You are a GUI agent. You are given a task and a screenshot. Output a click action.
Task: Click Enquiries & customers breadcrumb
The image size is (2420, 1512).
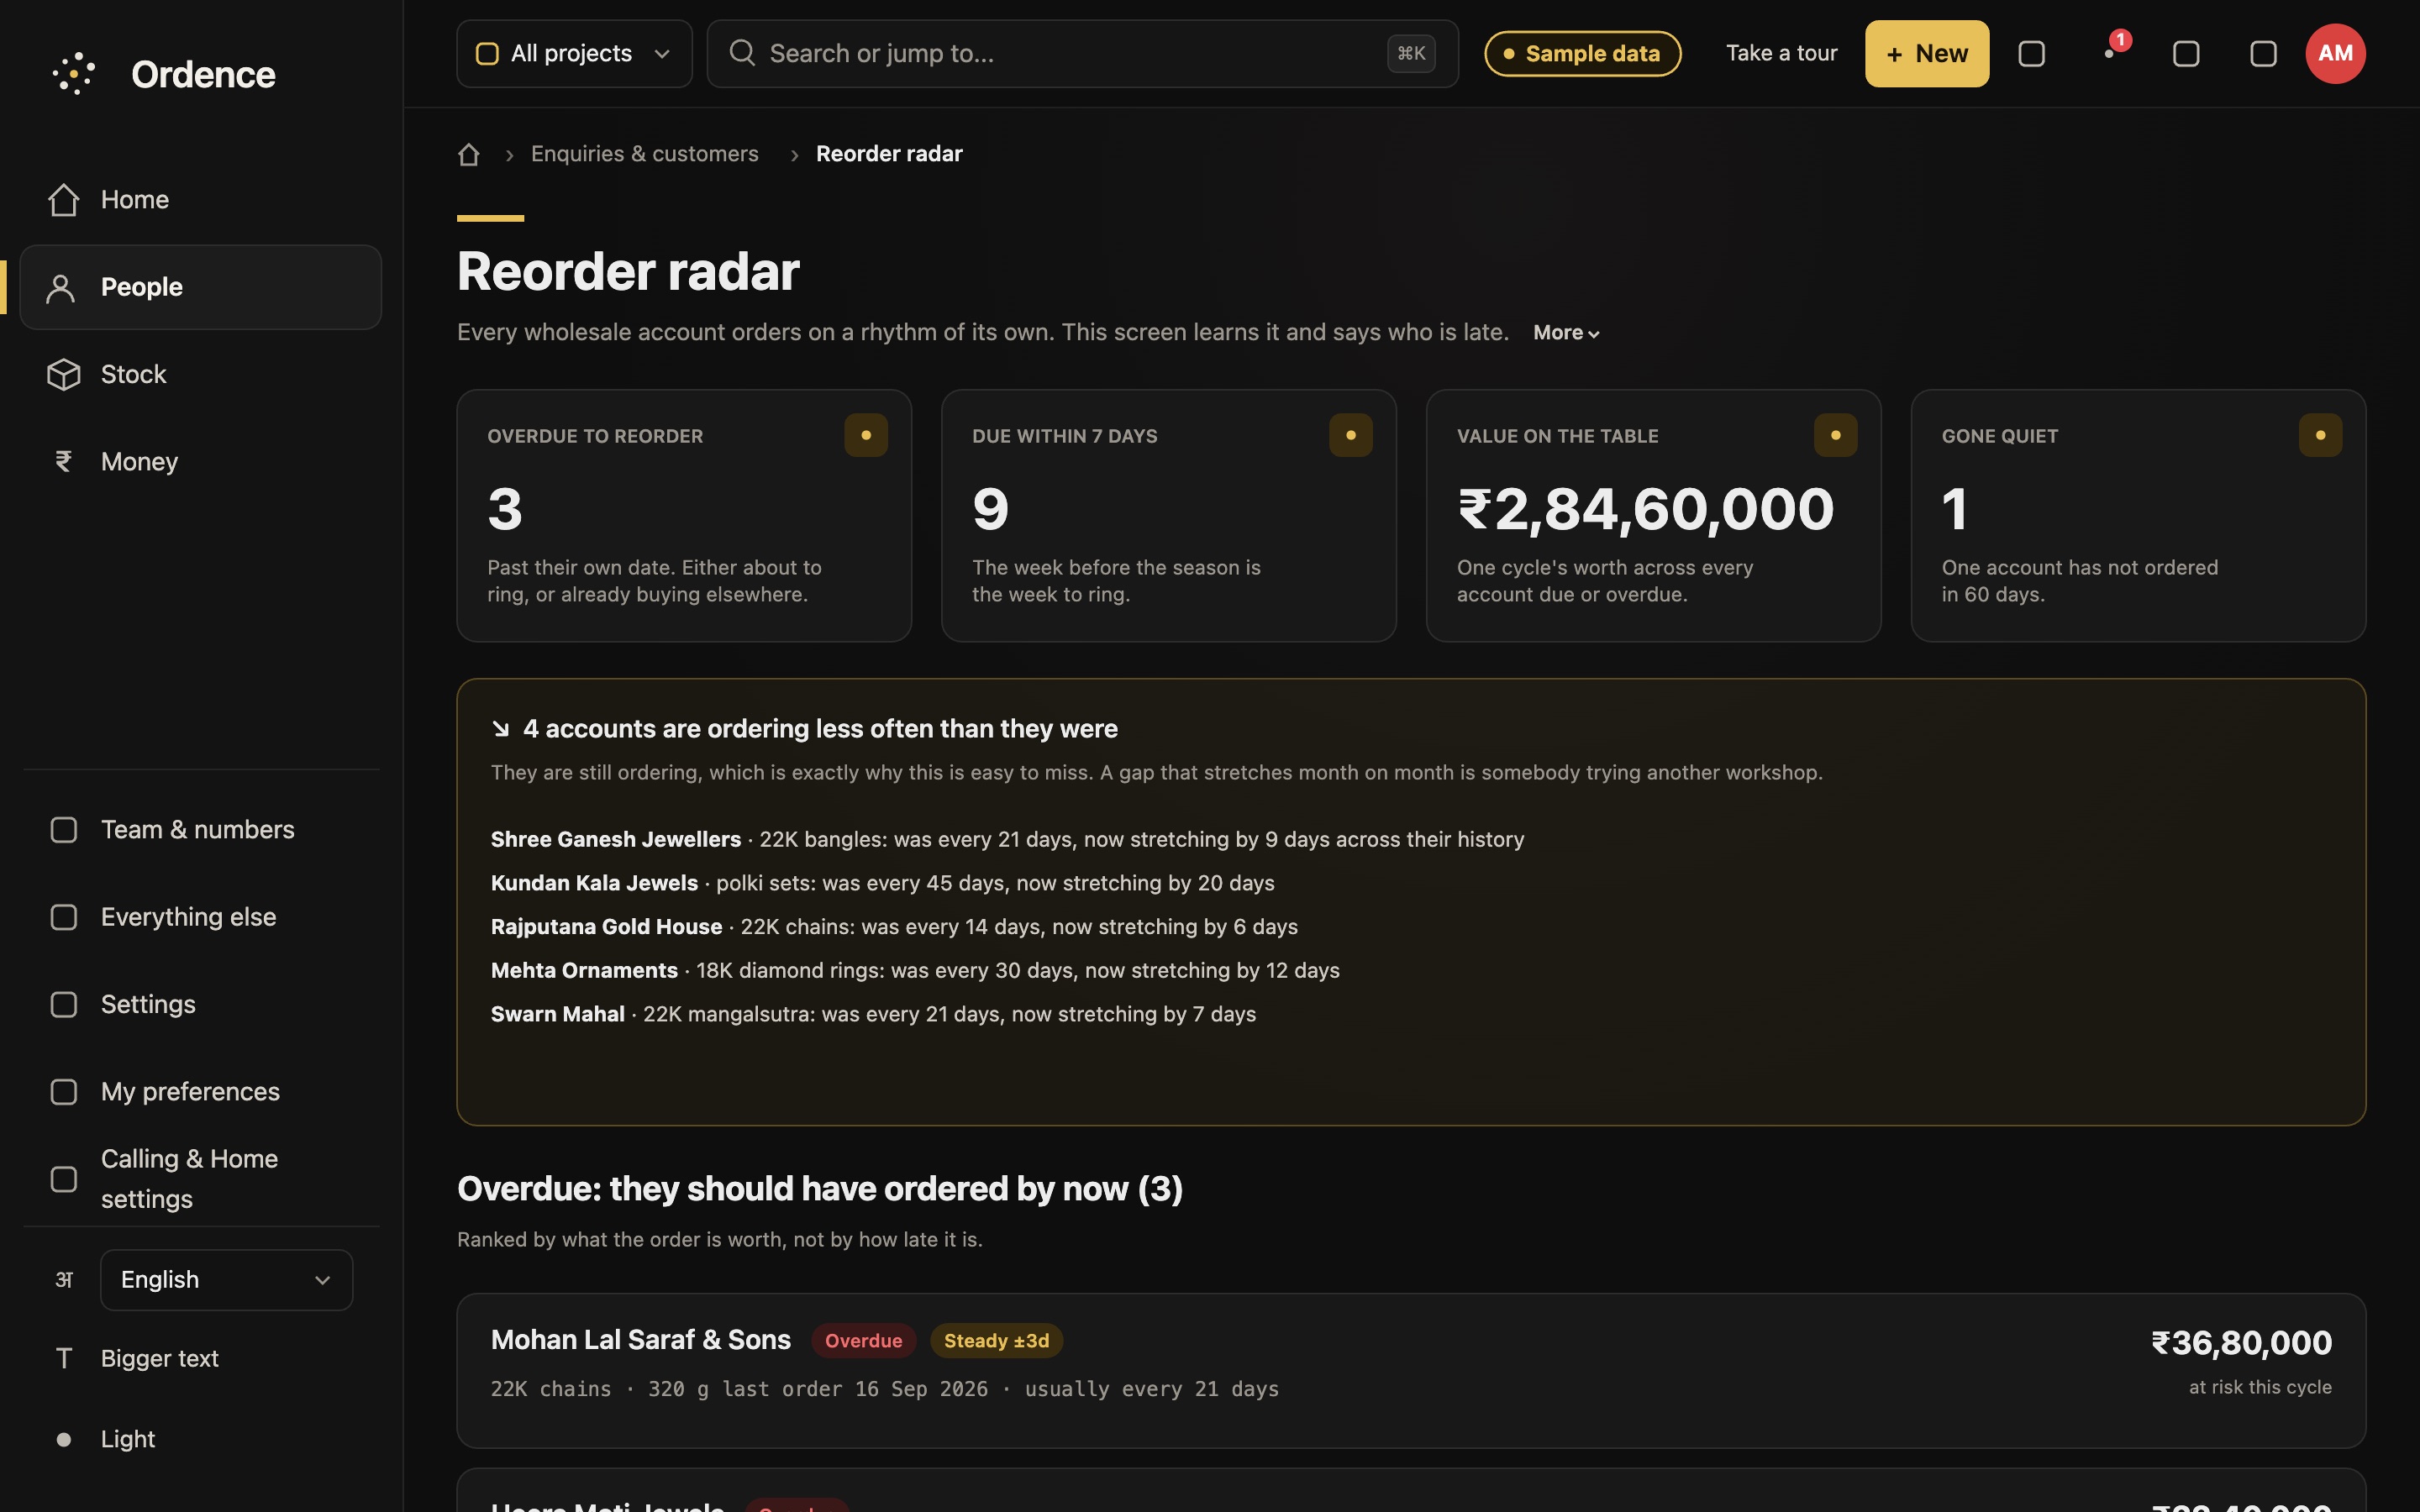(x=644, y=154)
